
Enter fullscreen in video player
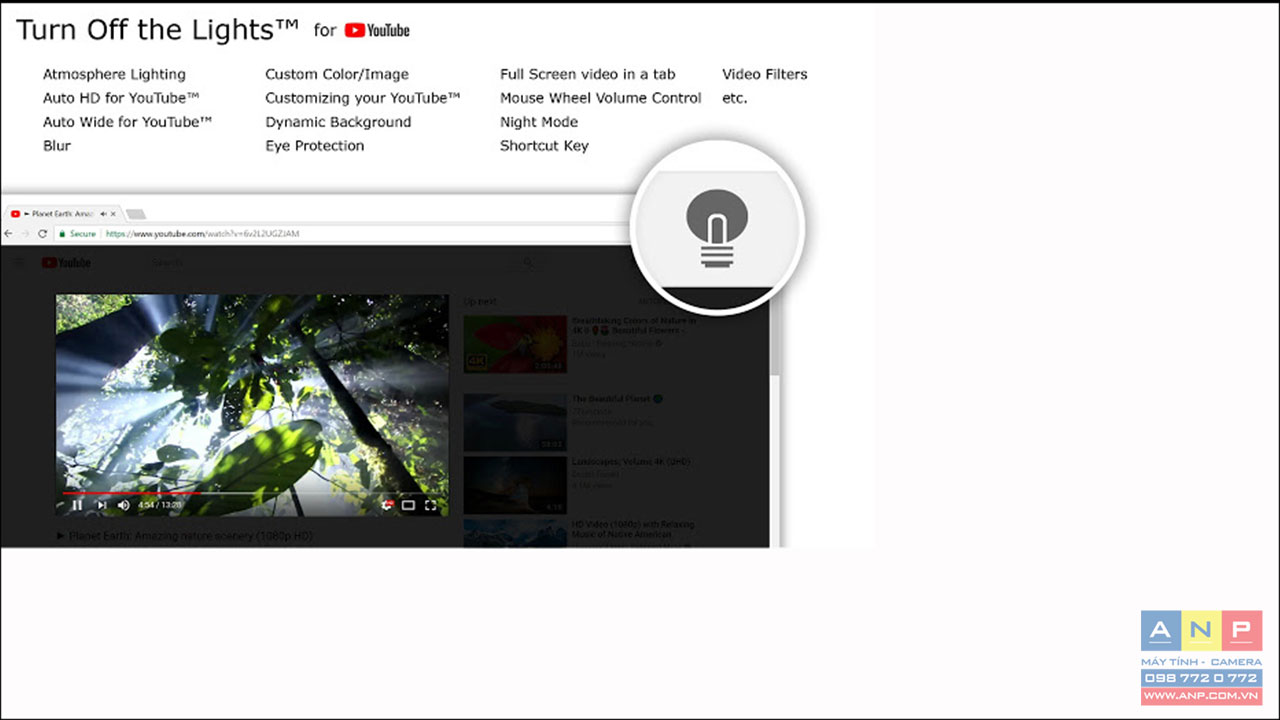pos(430,505)
